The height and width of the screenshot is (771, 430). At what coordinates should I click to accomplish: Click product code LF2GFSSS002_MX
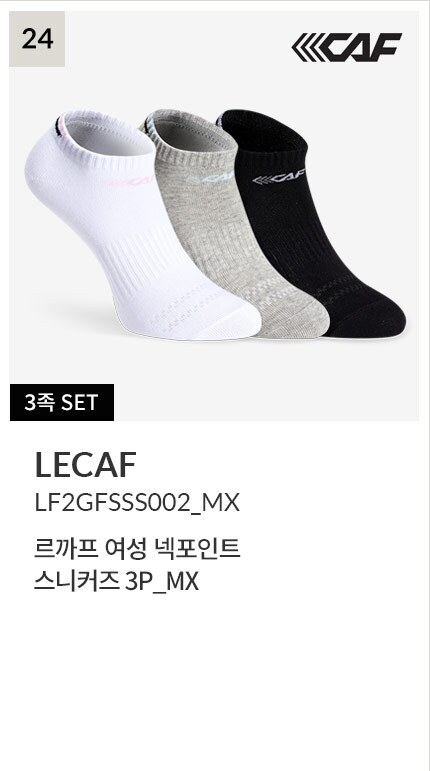click(137, 503)
